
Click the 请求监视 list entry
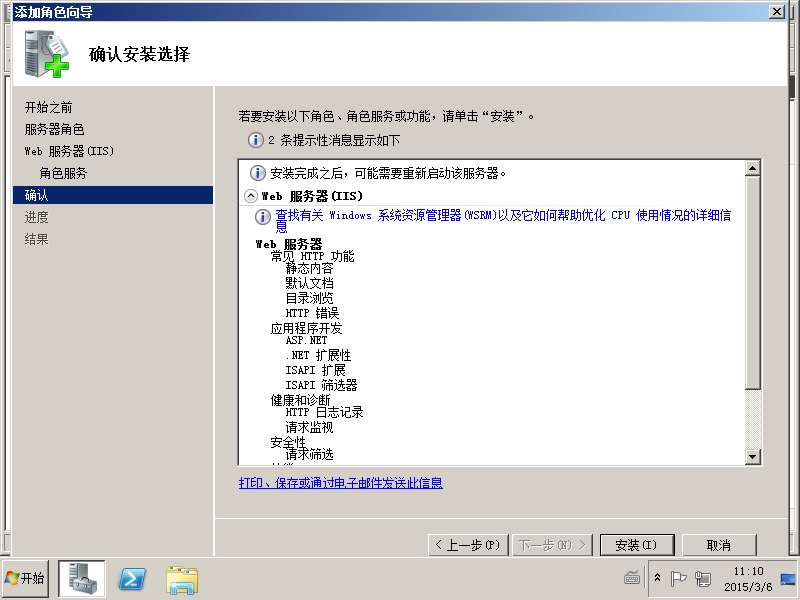pos(309,427)
